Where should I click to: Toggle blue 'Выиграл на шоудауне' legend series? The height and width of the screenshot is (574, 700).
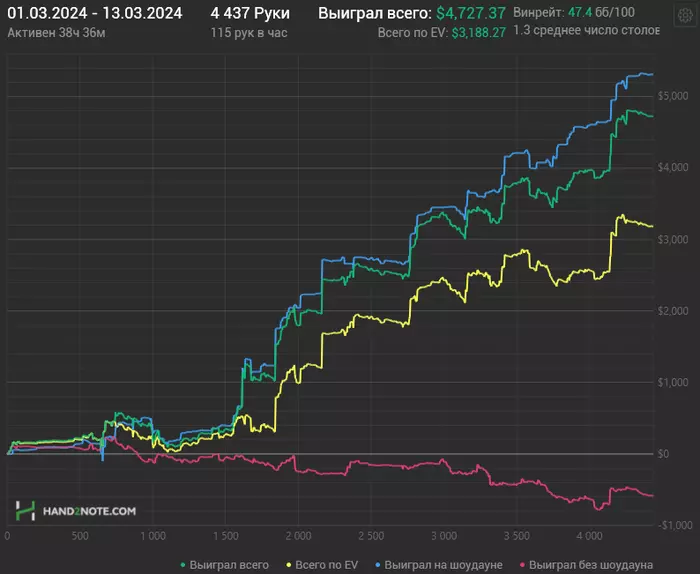pyautogui.click(x=439, y=565)
